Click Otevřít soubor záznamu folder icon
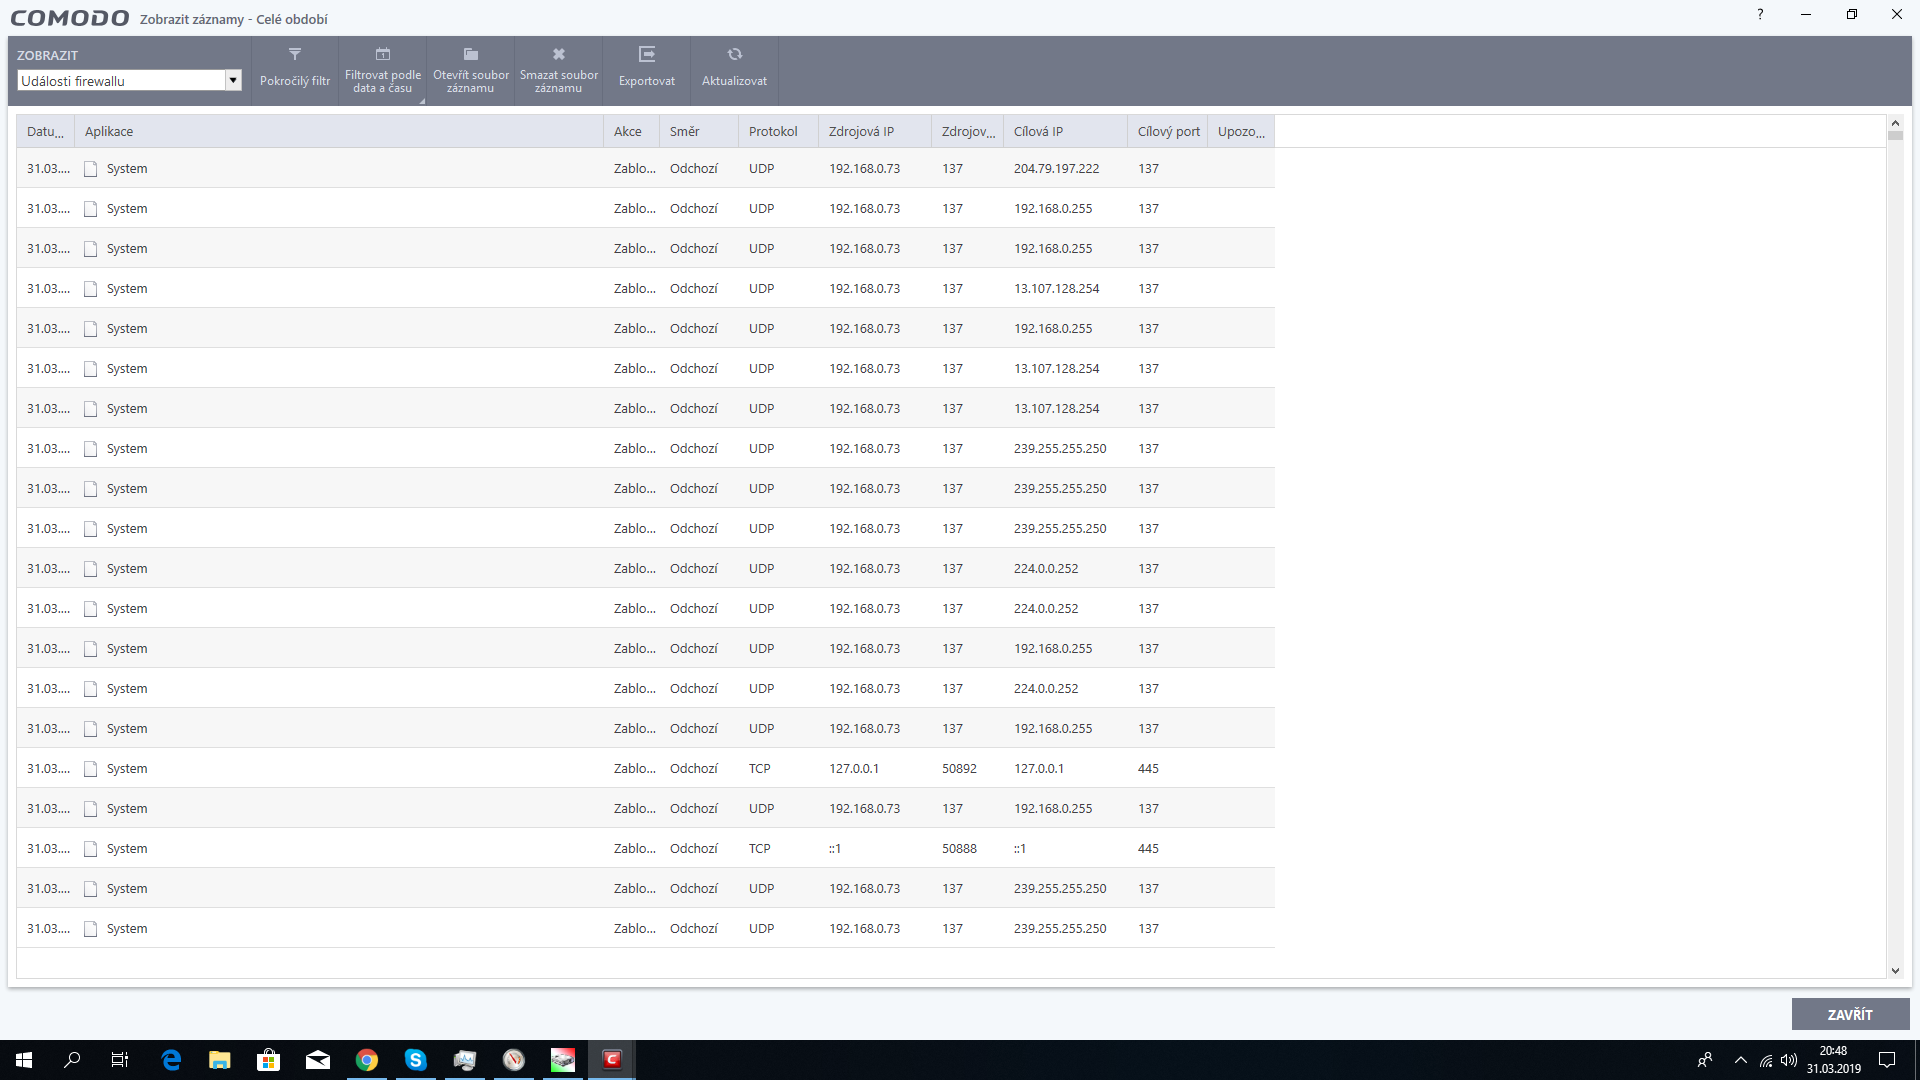The height and width of the screenshot is (1080, 1920). coord(470,55)
